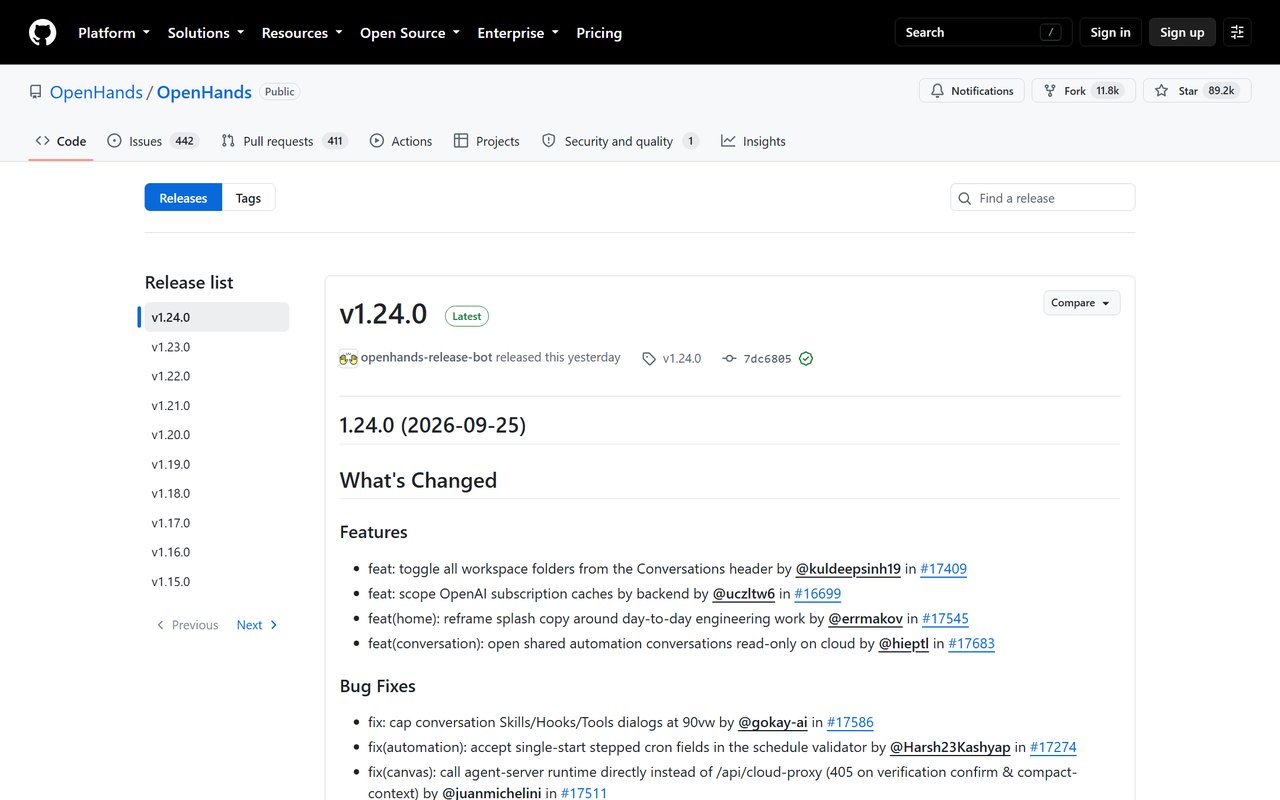Go to Next page of releases

[x=258, y=625]
